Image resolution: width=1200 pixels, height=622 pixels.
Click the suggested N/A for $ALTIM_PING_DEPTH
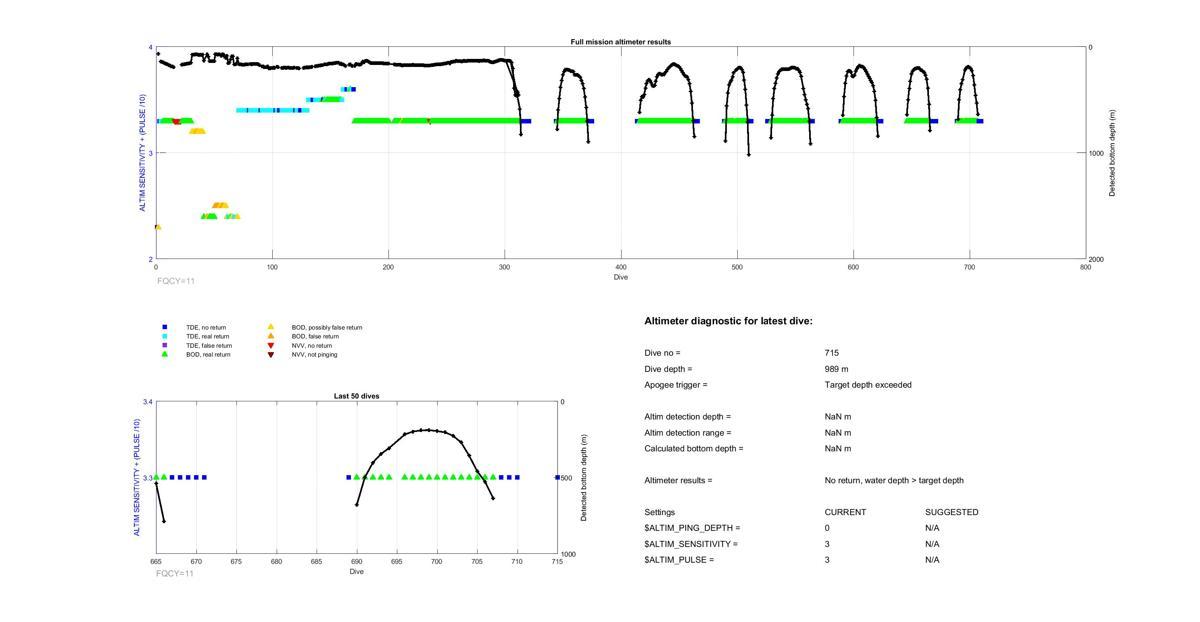pos(932,528)
